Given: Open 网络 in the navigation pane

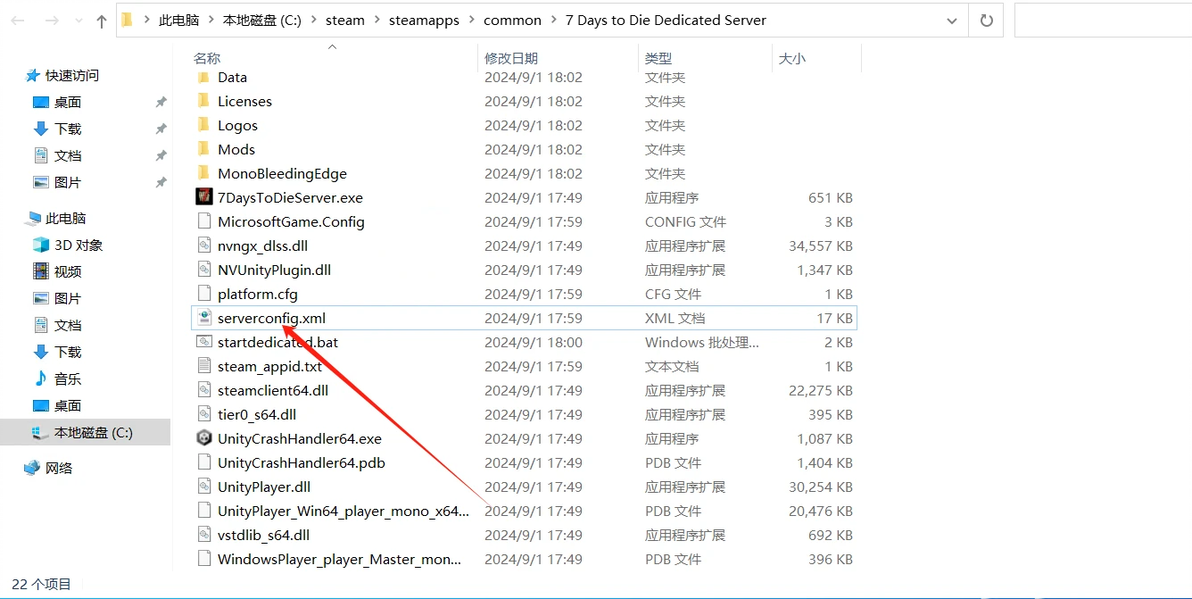Looking at the screenshot, I should [x=59, y=468].
